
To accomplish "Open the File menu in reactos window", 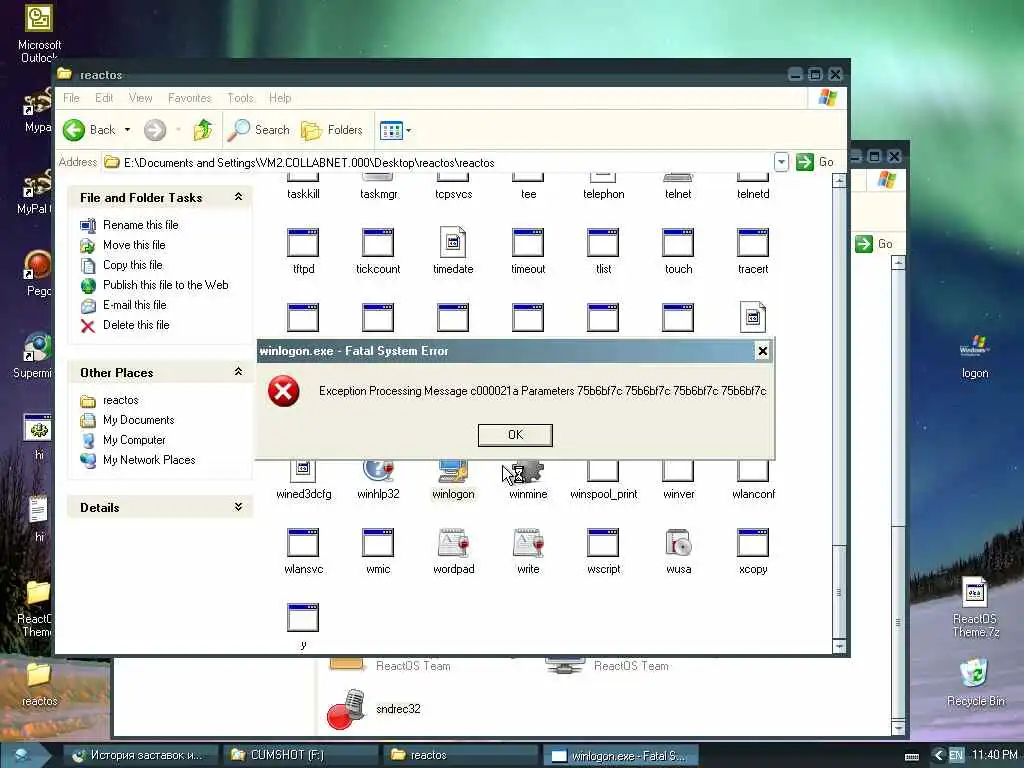I will tap(71, 98).
